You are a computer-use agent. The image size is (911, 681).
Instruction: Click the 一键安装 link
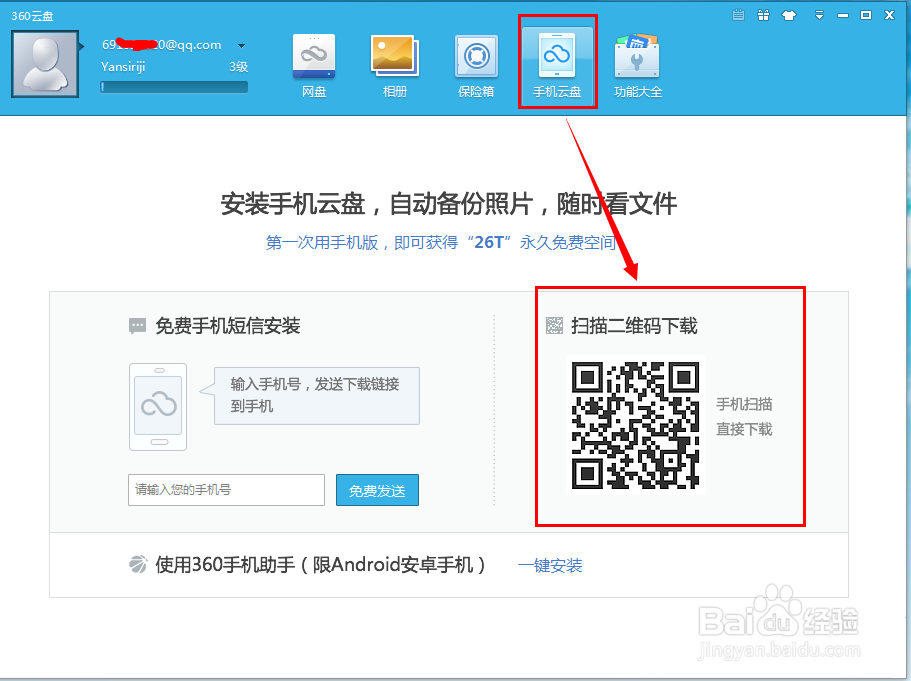coord(550,565)
